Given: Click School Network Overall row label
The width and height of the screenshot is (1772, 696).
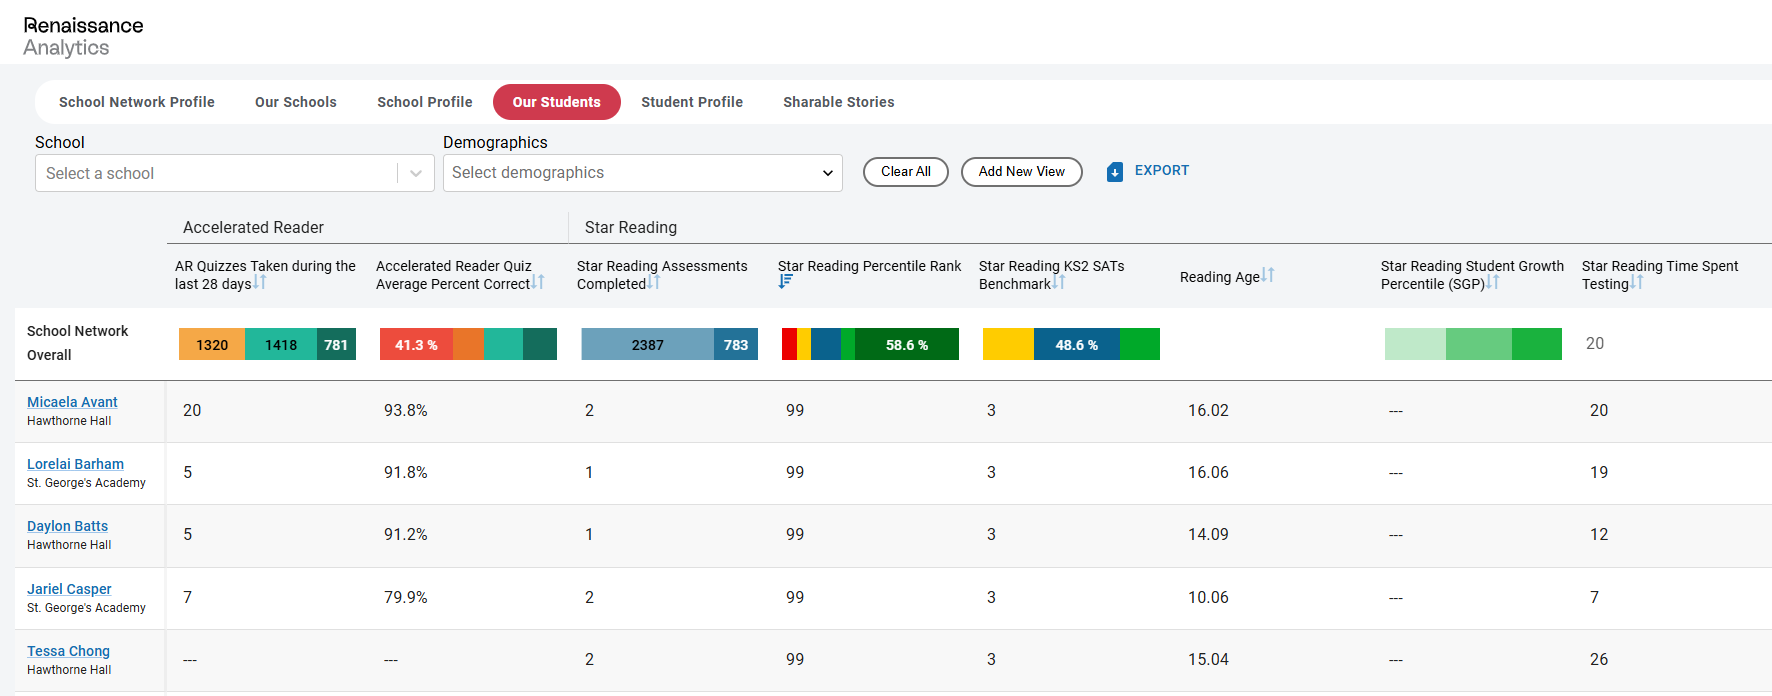Looking at the screenshot, I should pos(77,343).
